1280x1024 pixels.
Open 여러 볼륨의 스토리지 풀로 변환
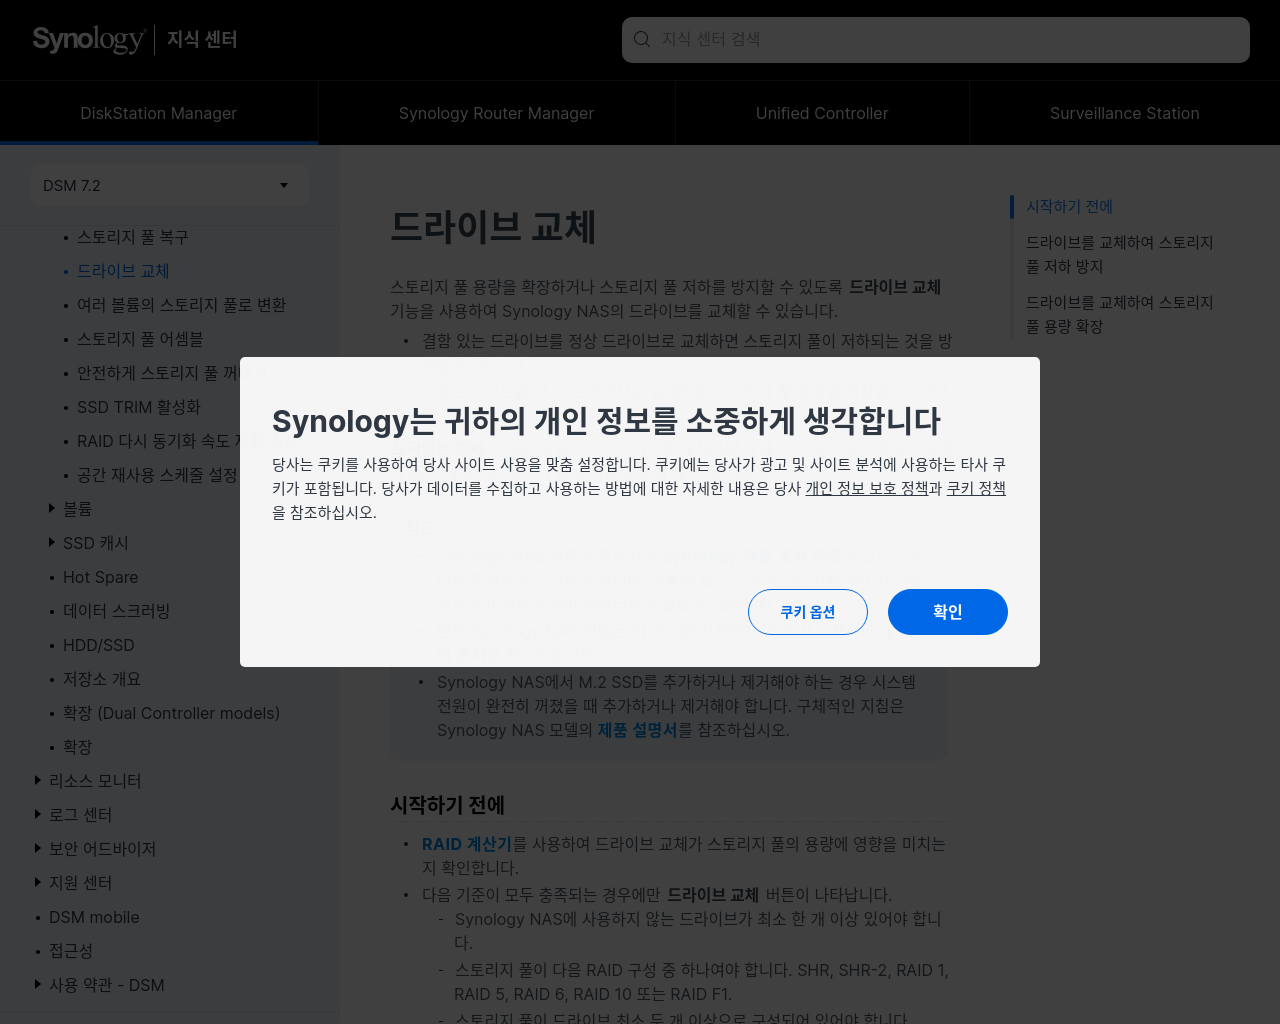coord(181,305)
